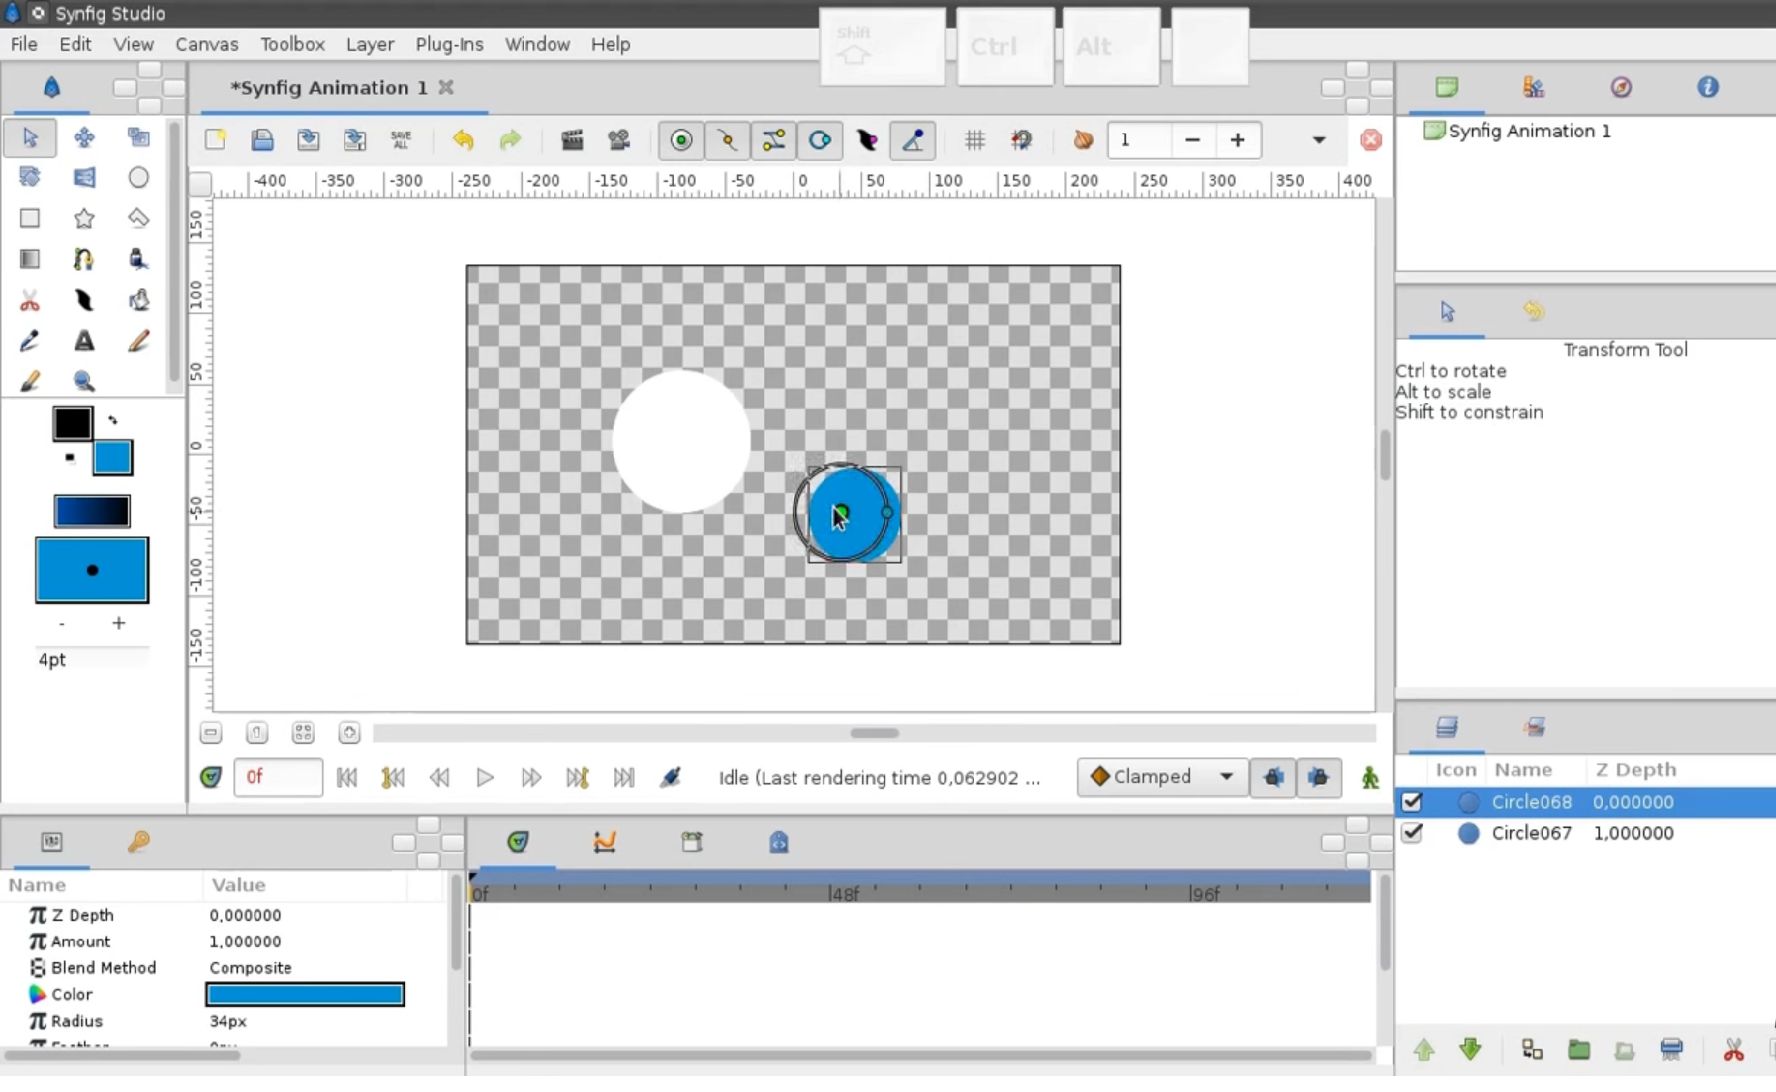The image size is (1776, 1092).
Task: Select the Scale tool
Action: pos(138,137)
